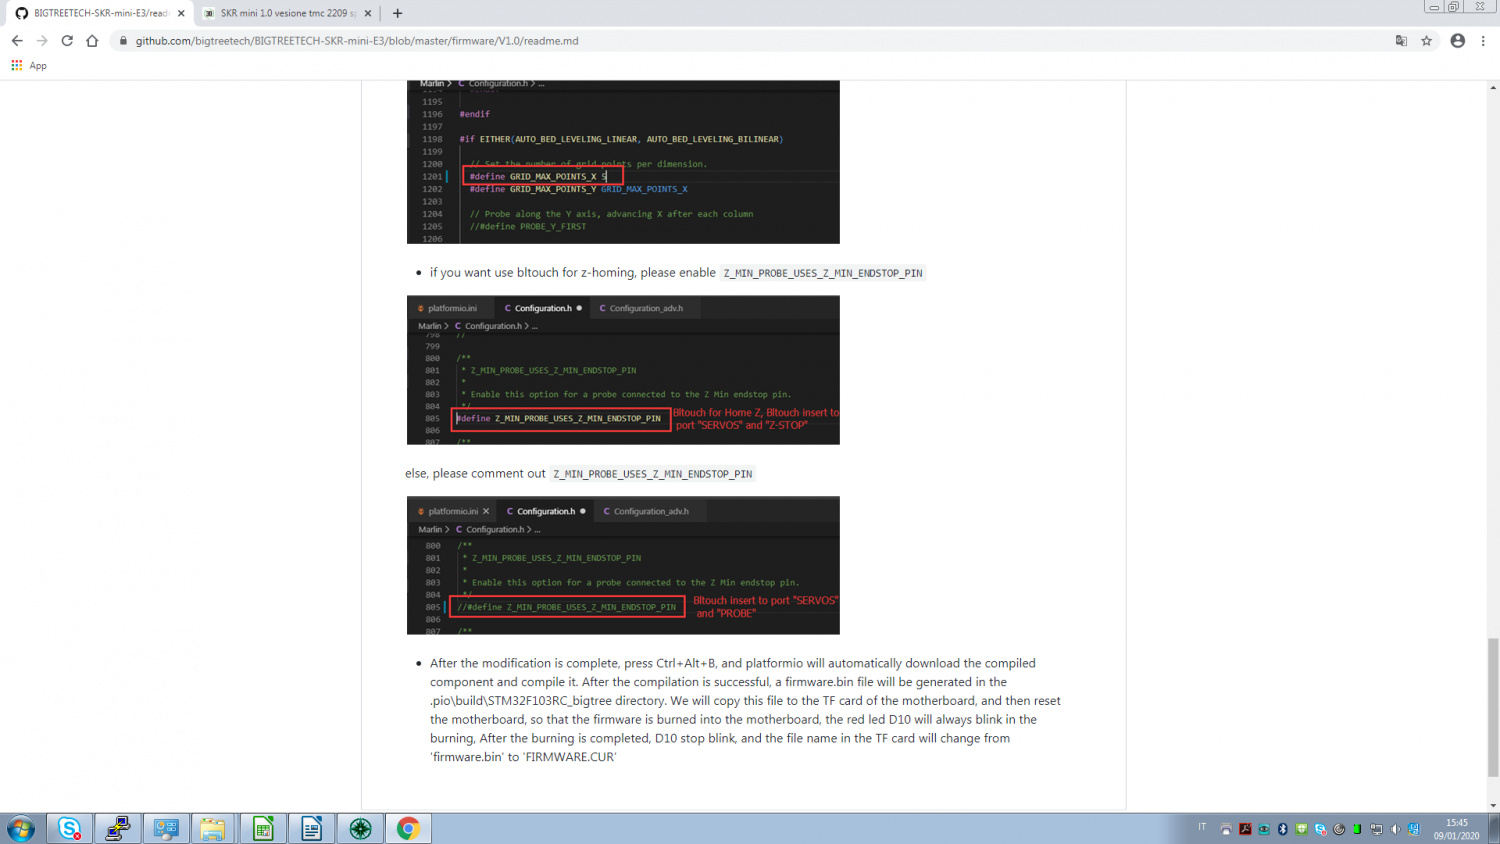Viewport: 1500px width, 844px height.
Task: Click the Bluetooth icon in system tray
Action: pos(1283,829)
